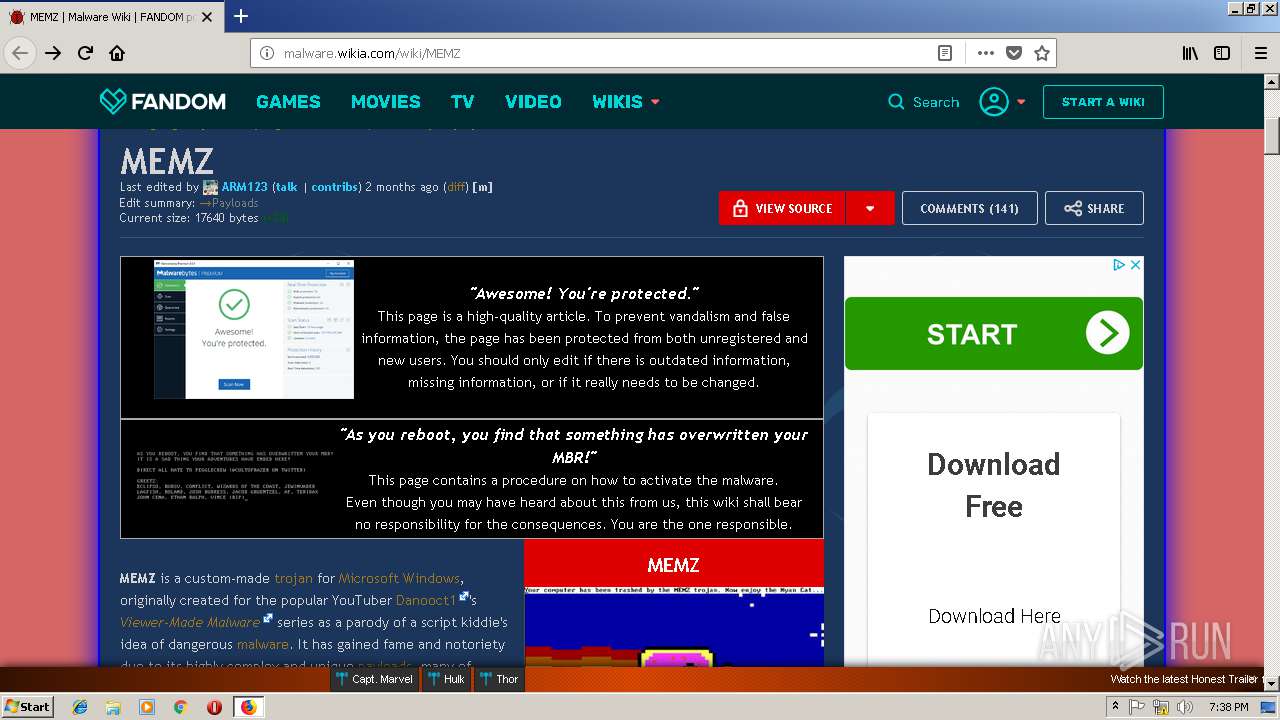
Task: Open ARM123 user profile link
Action: (244, 187)
